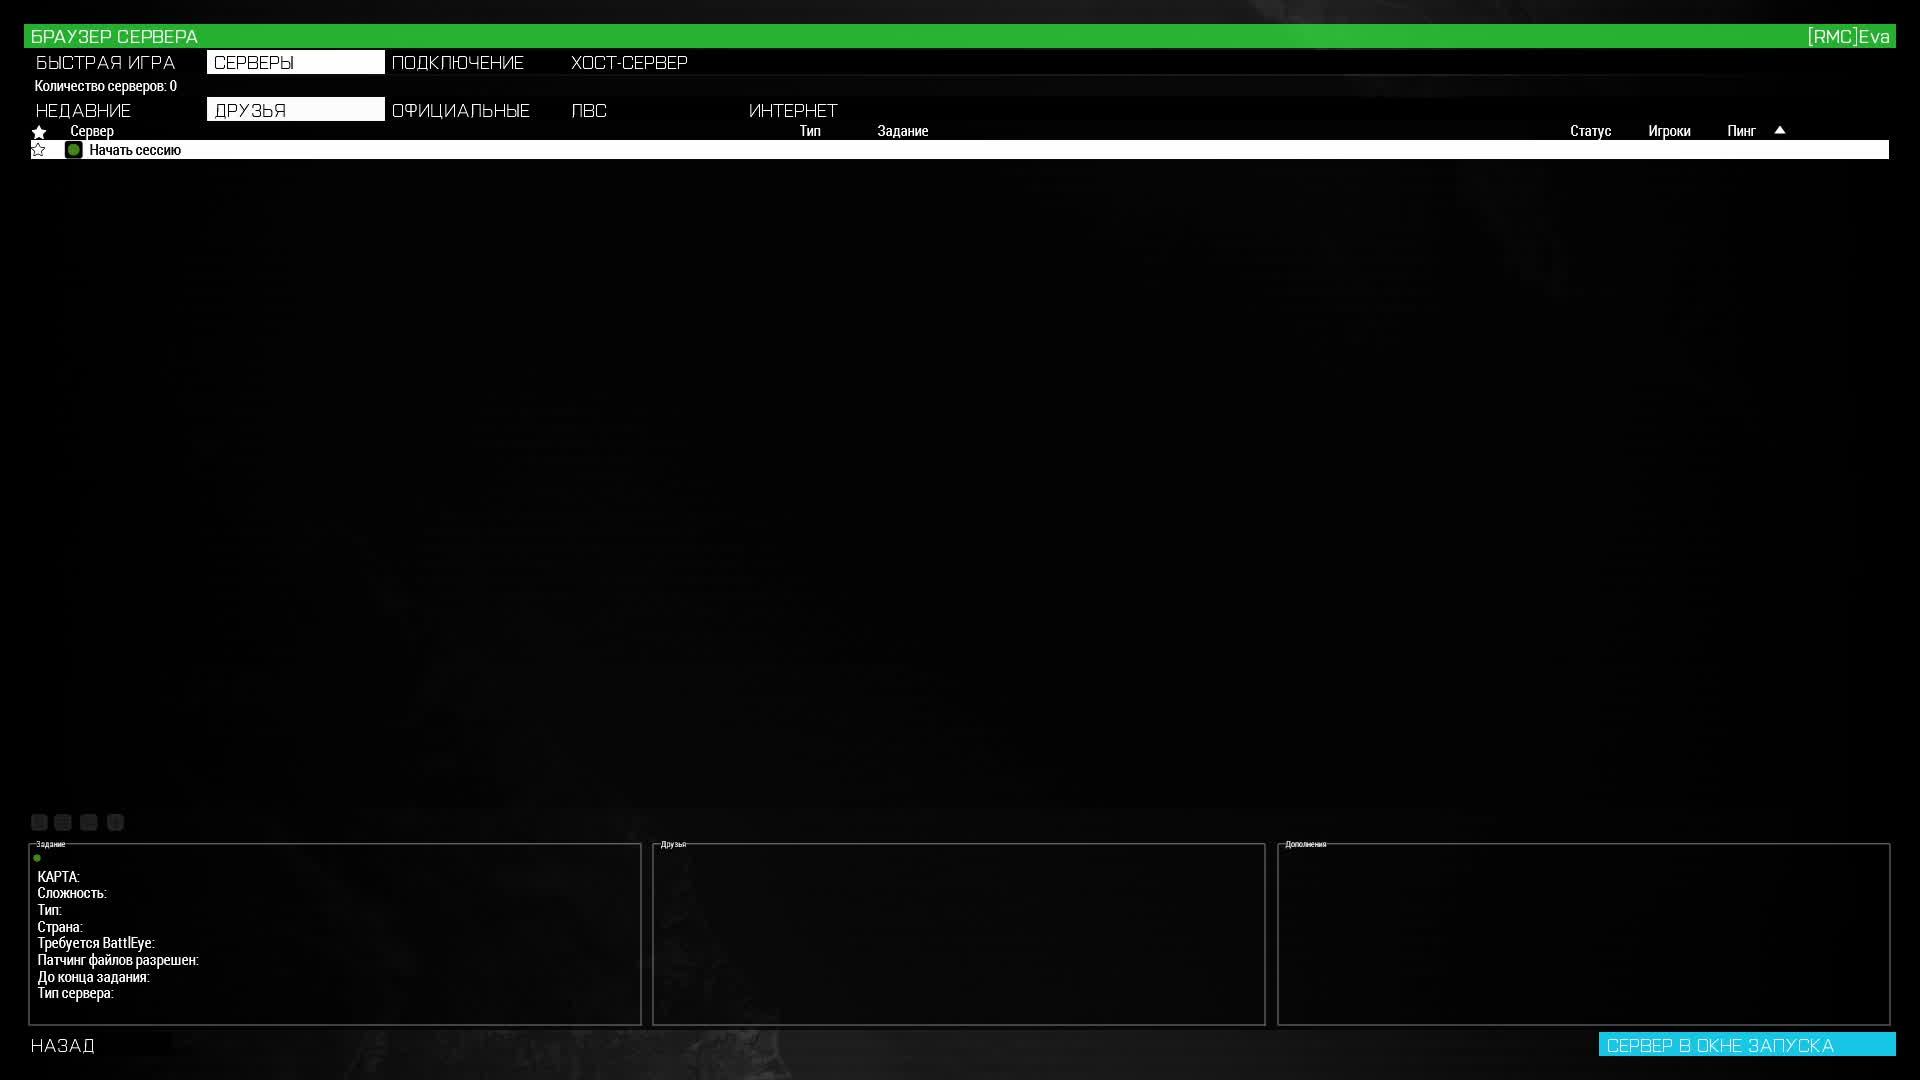Open the ХОСТ-СЕРВЕР tab
This screenshot has height=1080, width=1920.
click(x=629, y=62)
